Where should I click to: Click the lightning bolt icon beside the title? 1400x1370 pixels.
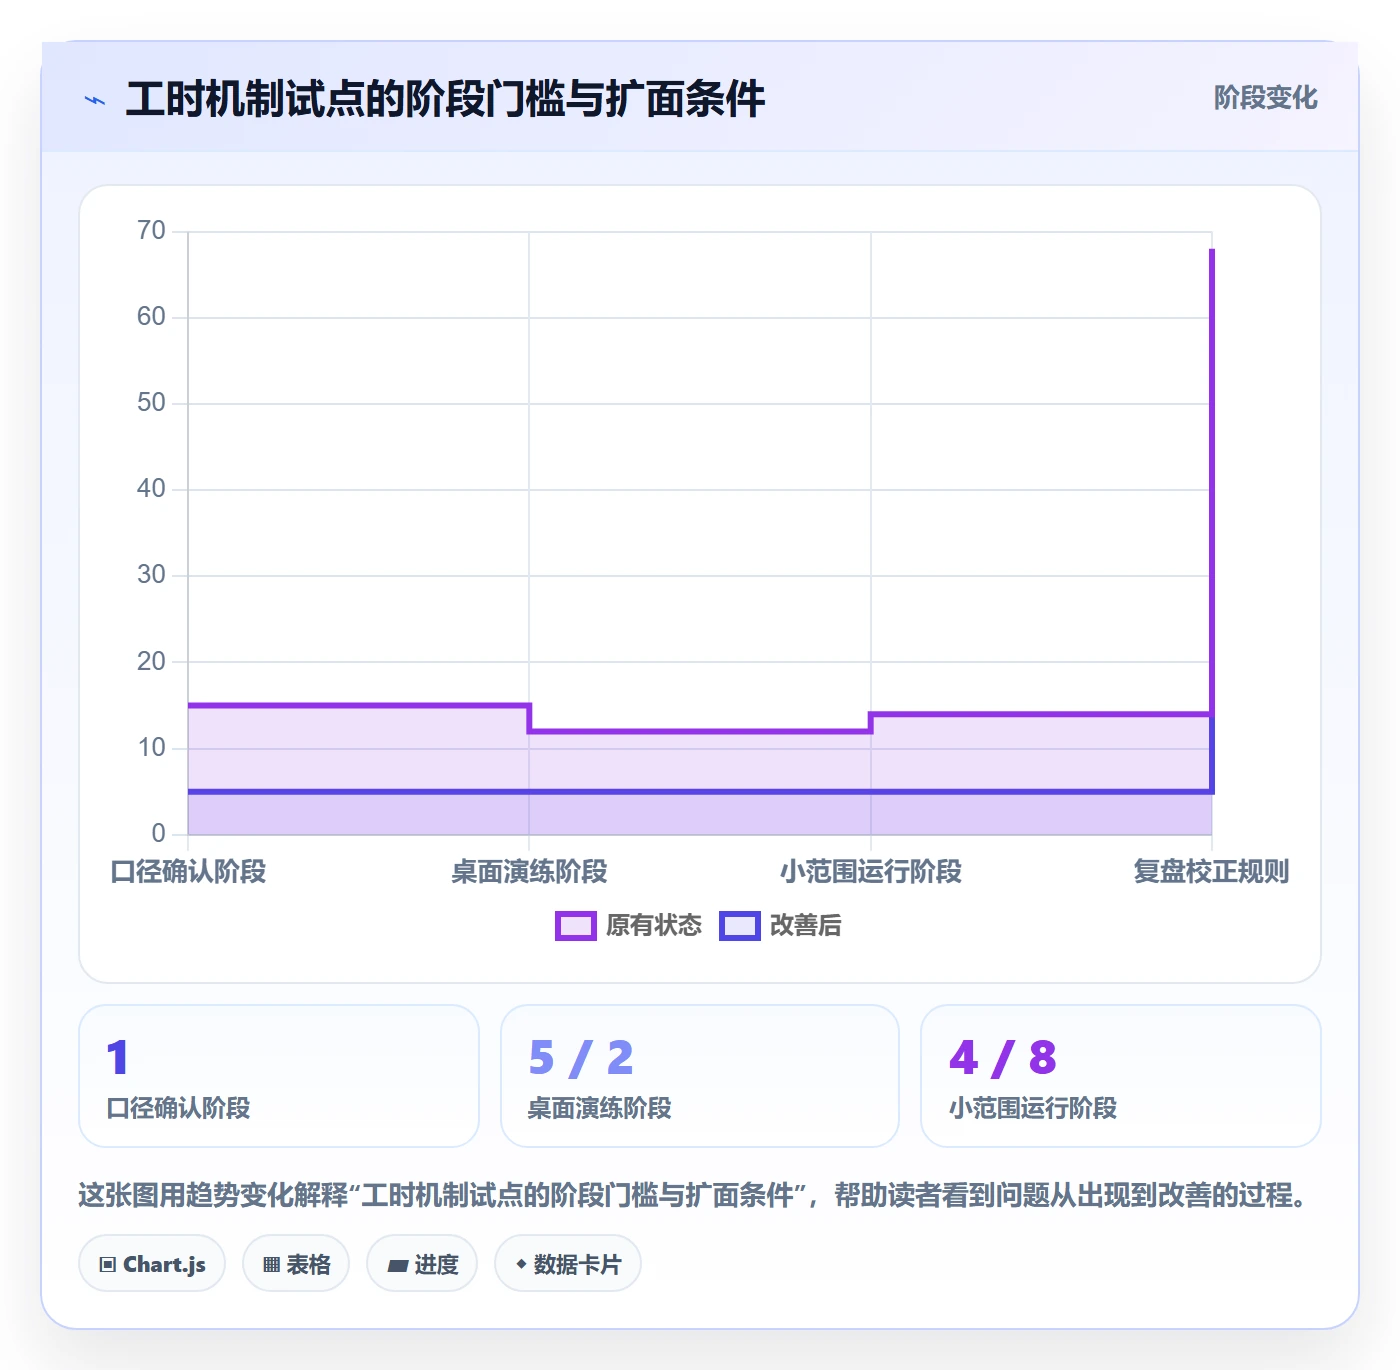pos(95,100)
